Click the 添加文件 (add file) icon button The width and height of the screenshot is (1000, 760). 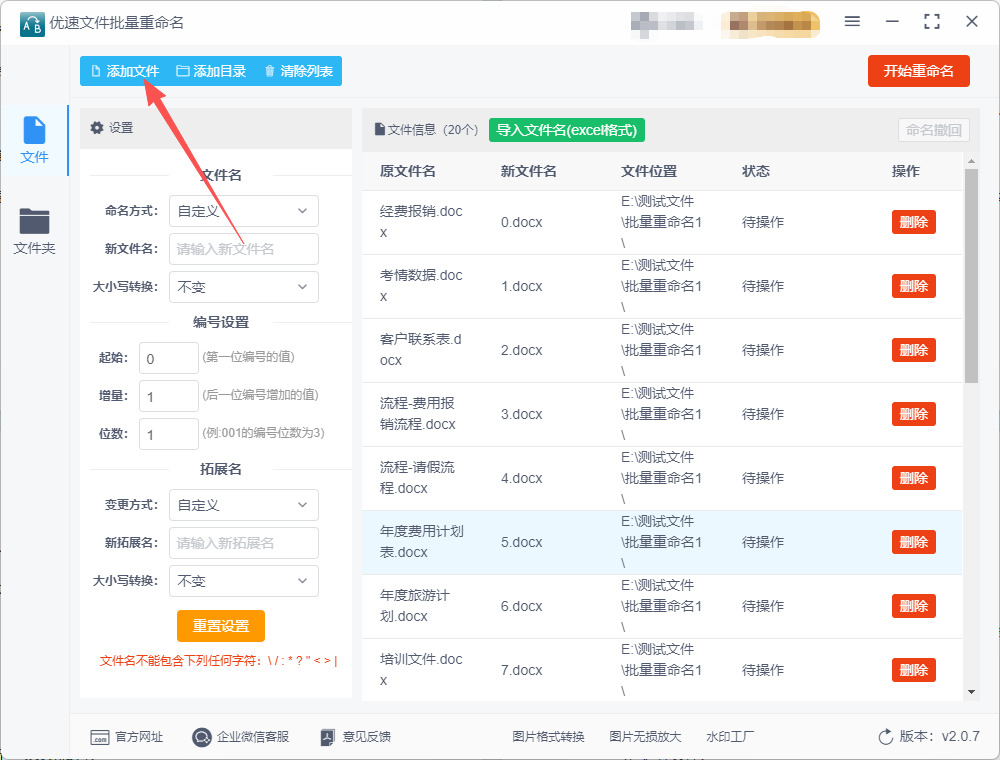pos(96,71)
